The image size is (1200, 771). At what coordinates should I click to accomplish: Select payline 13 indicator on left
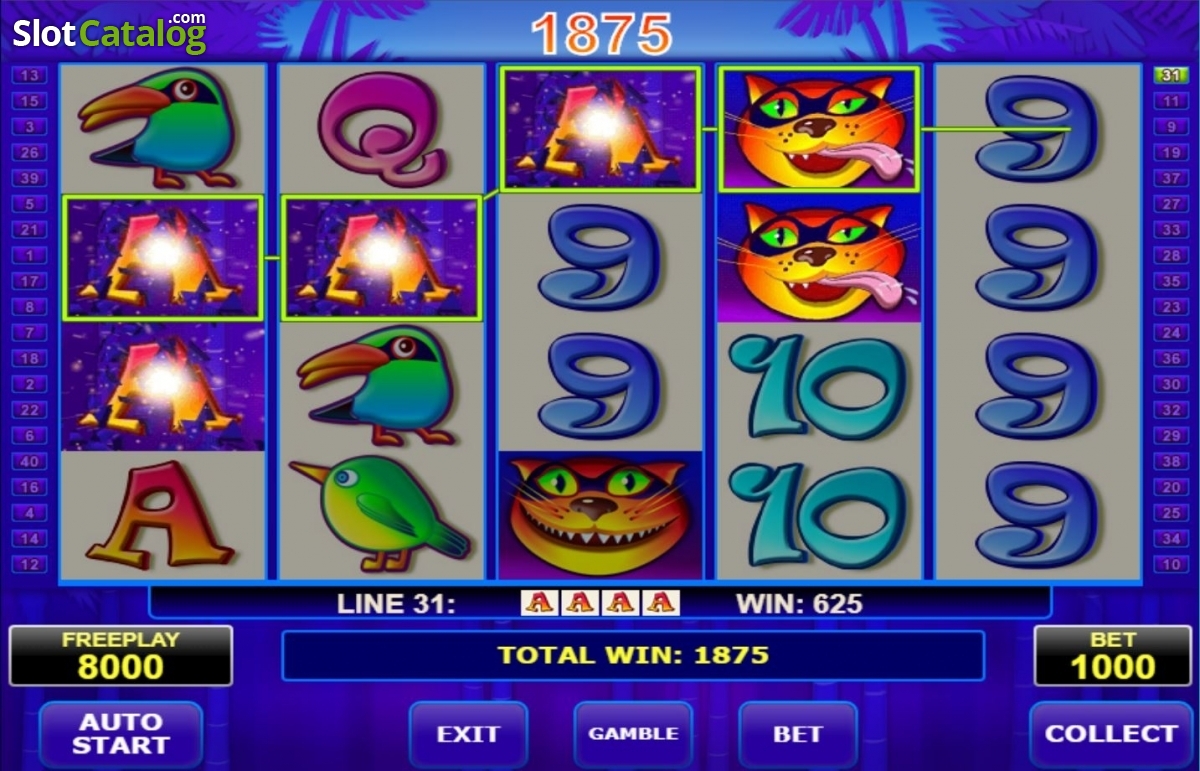(29, 75)
